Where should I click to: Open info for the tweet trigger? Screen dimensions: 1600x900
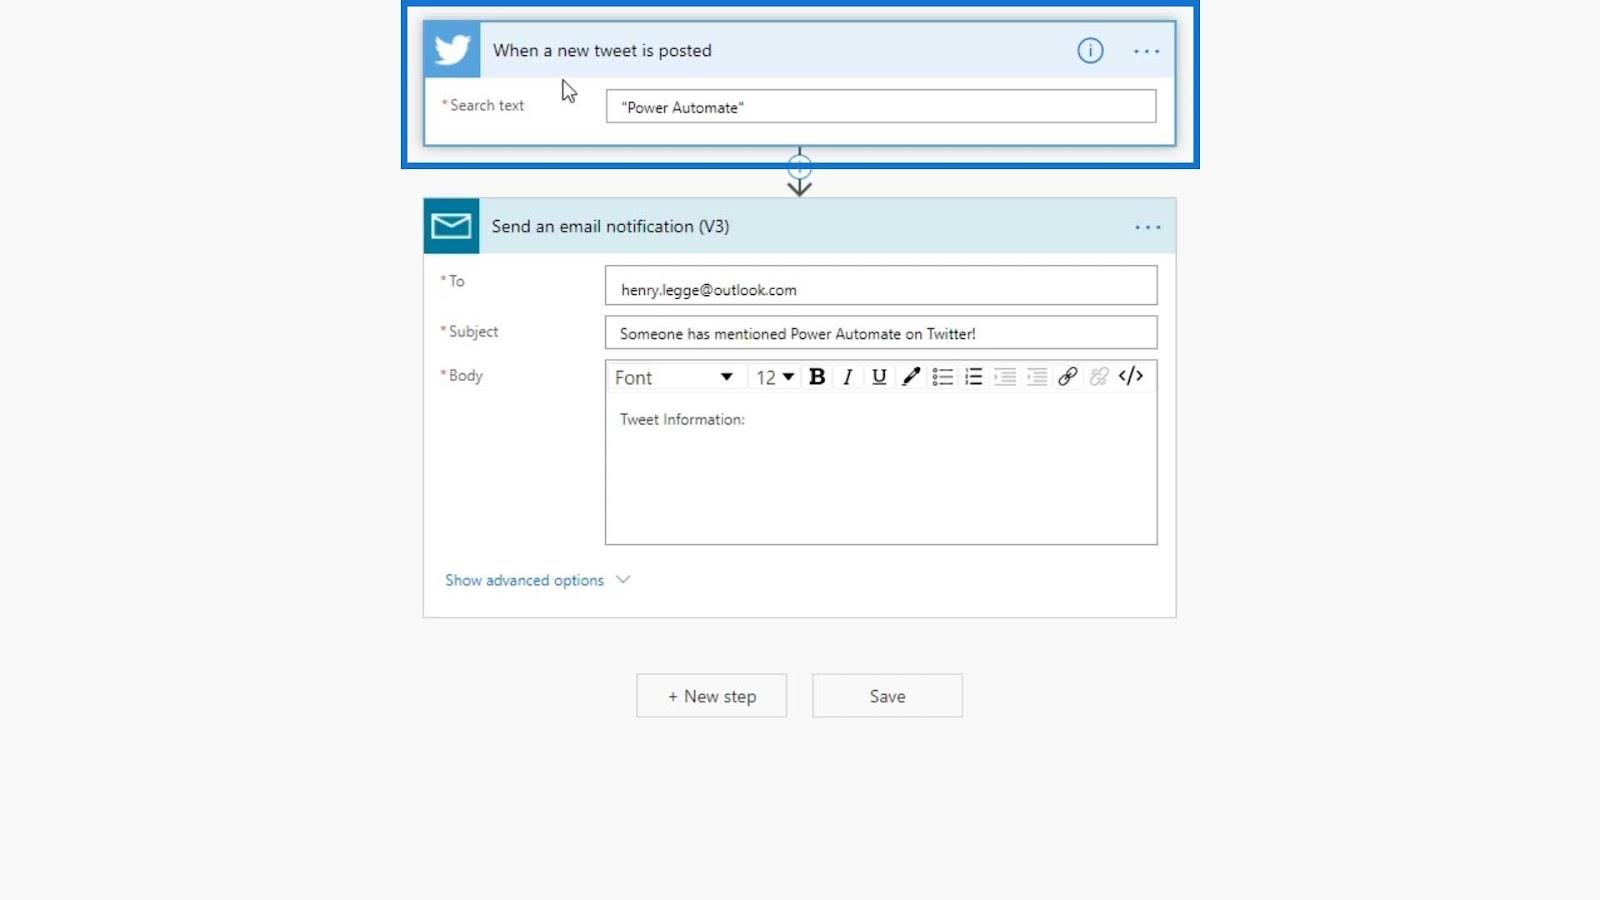1090,50
